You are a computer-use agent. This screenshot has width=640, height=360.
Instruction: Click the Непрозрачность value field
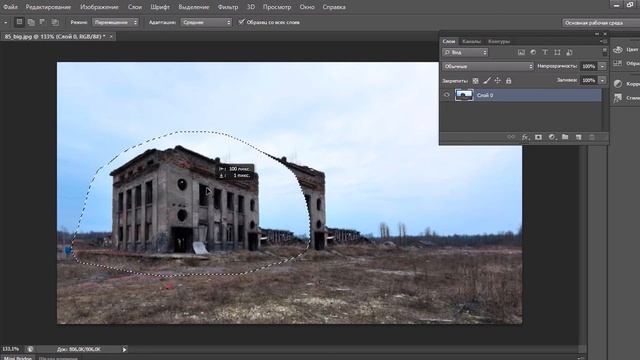click(589, 66)
